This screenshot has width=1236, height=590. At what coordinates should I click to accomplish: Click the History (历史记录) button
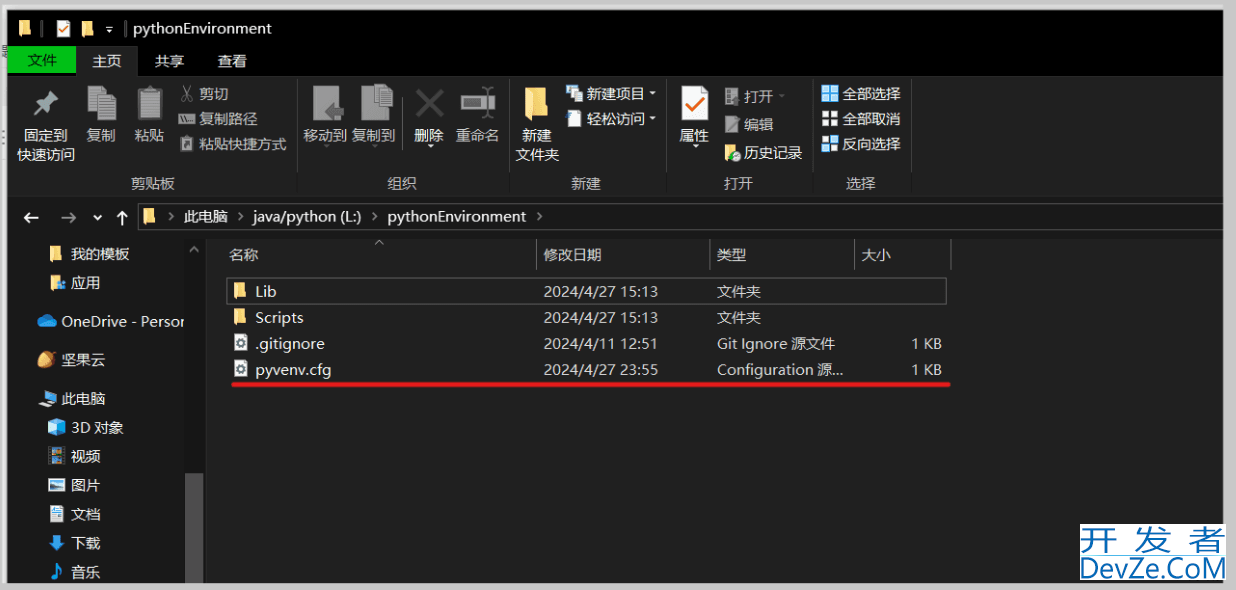click(x=763, y=153)
